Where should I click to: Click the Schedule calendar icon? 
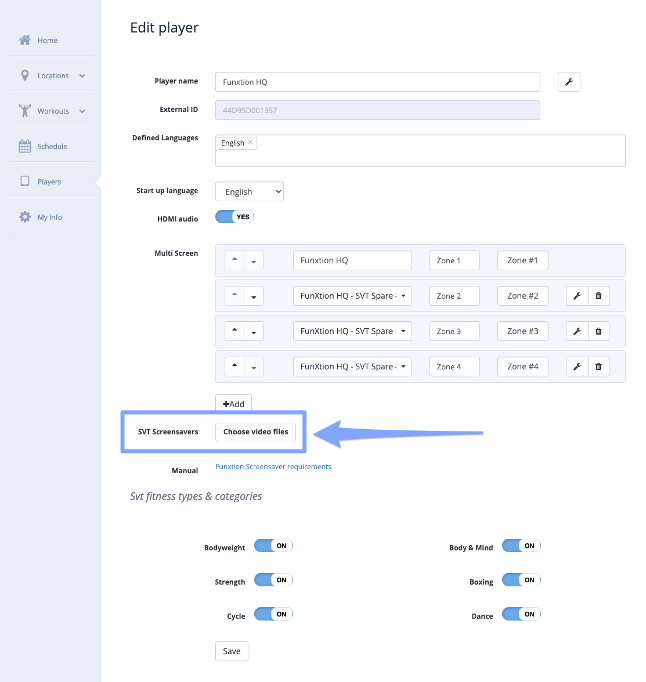pyautogui.click(x=25, y=146)
